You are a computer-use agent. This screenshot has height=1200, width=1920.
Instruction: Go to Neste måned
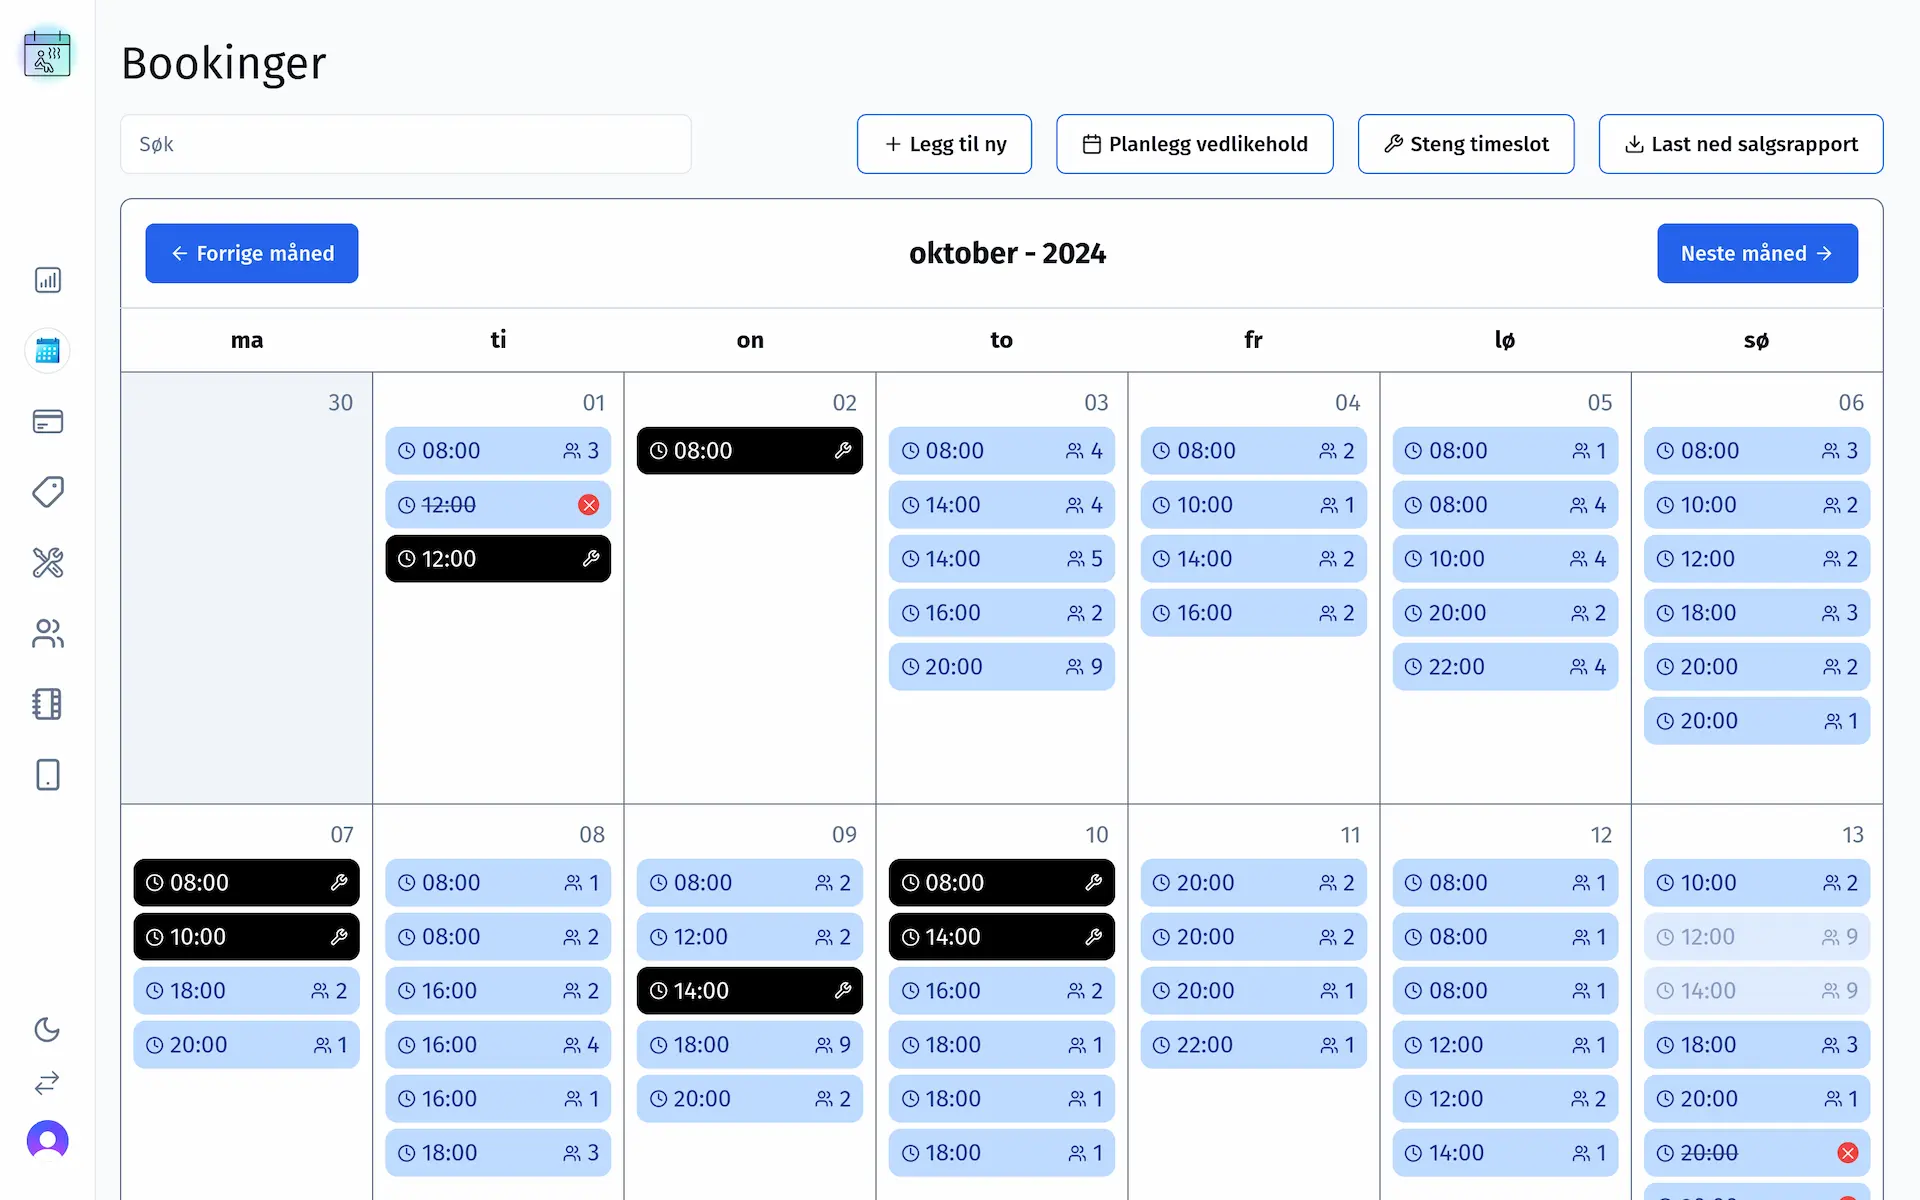[1757, 253]
